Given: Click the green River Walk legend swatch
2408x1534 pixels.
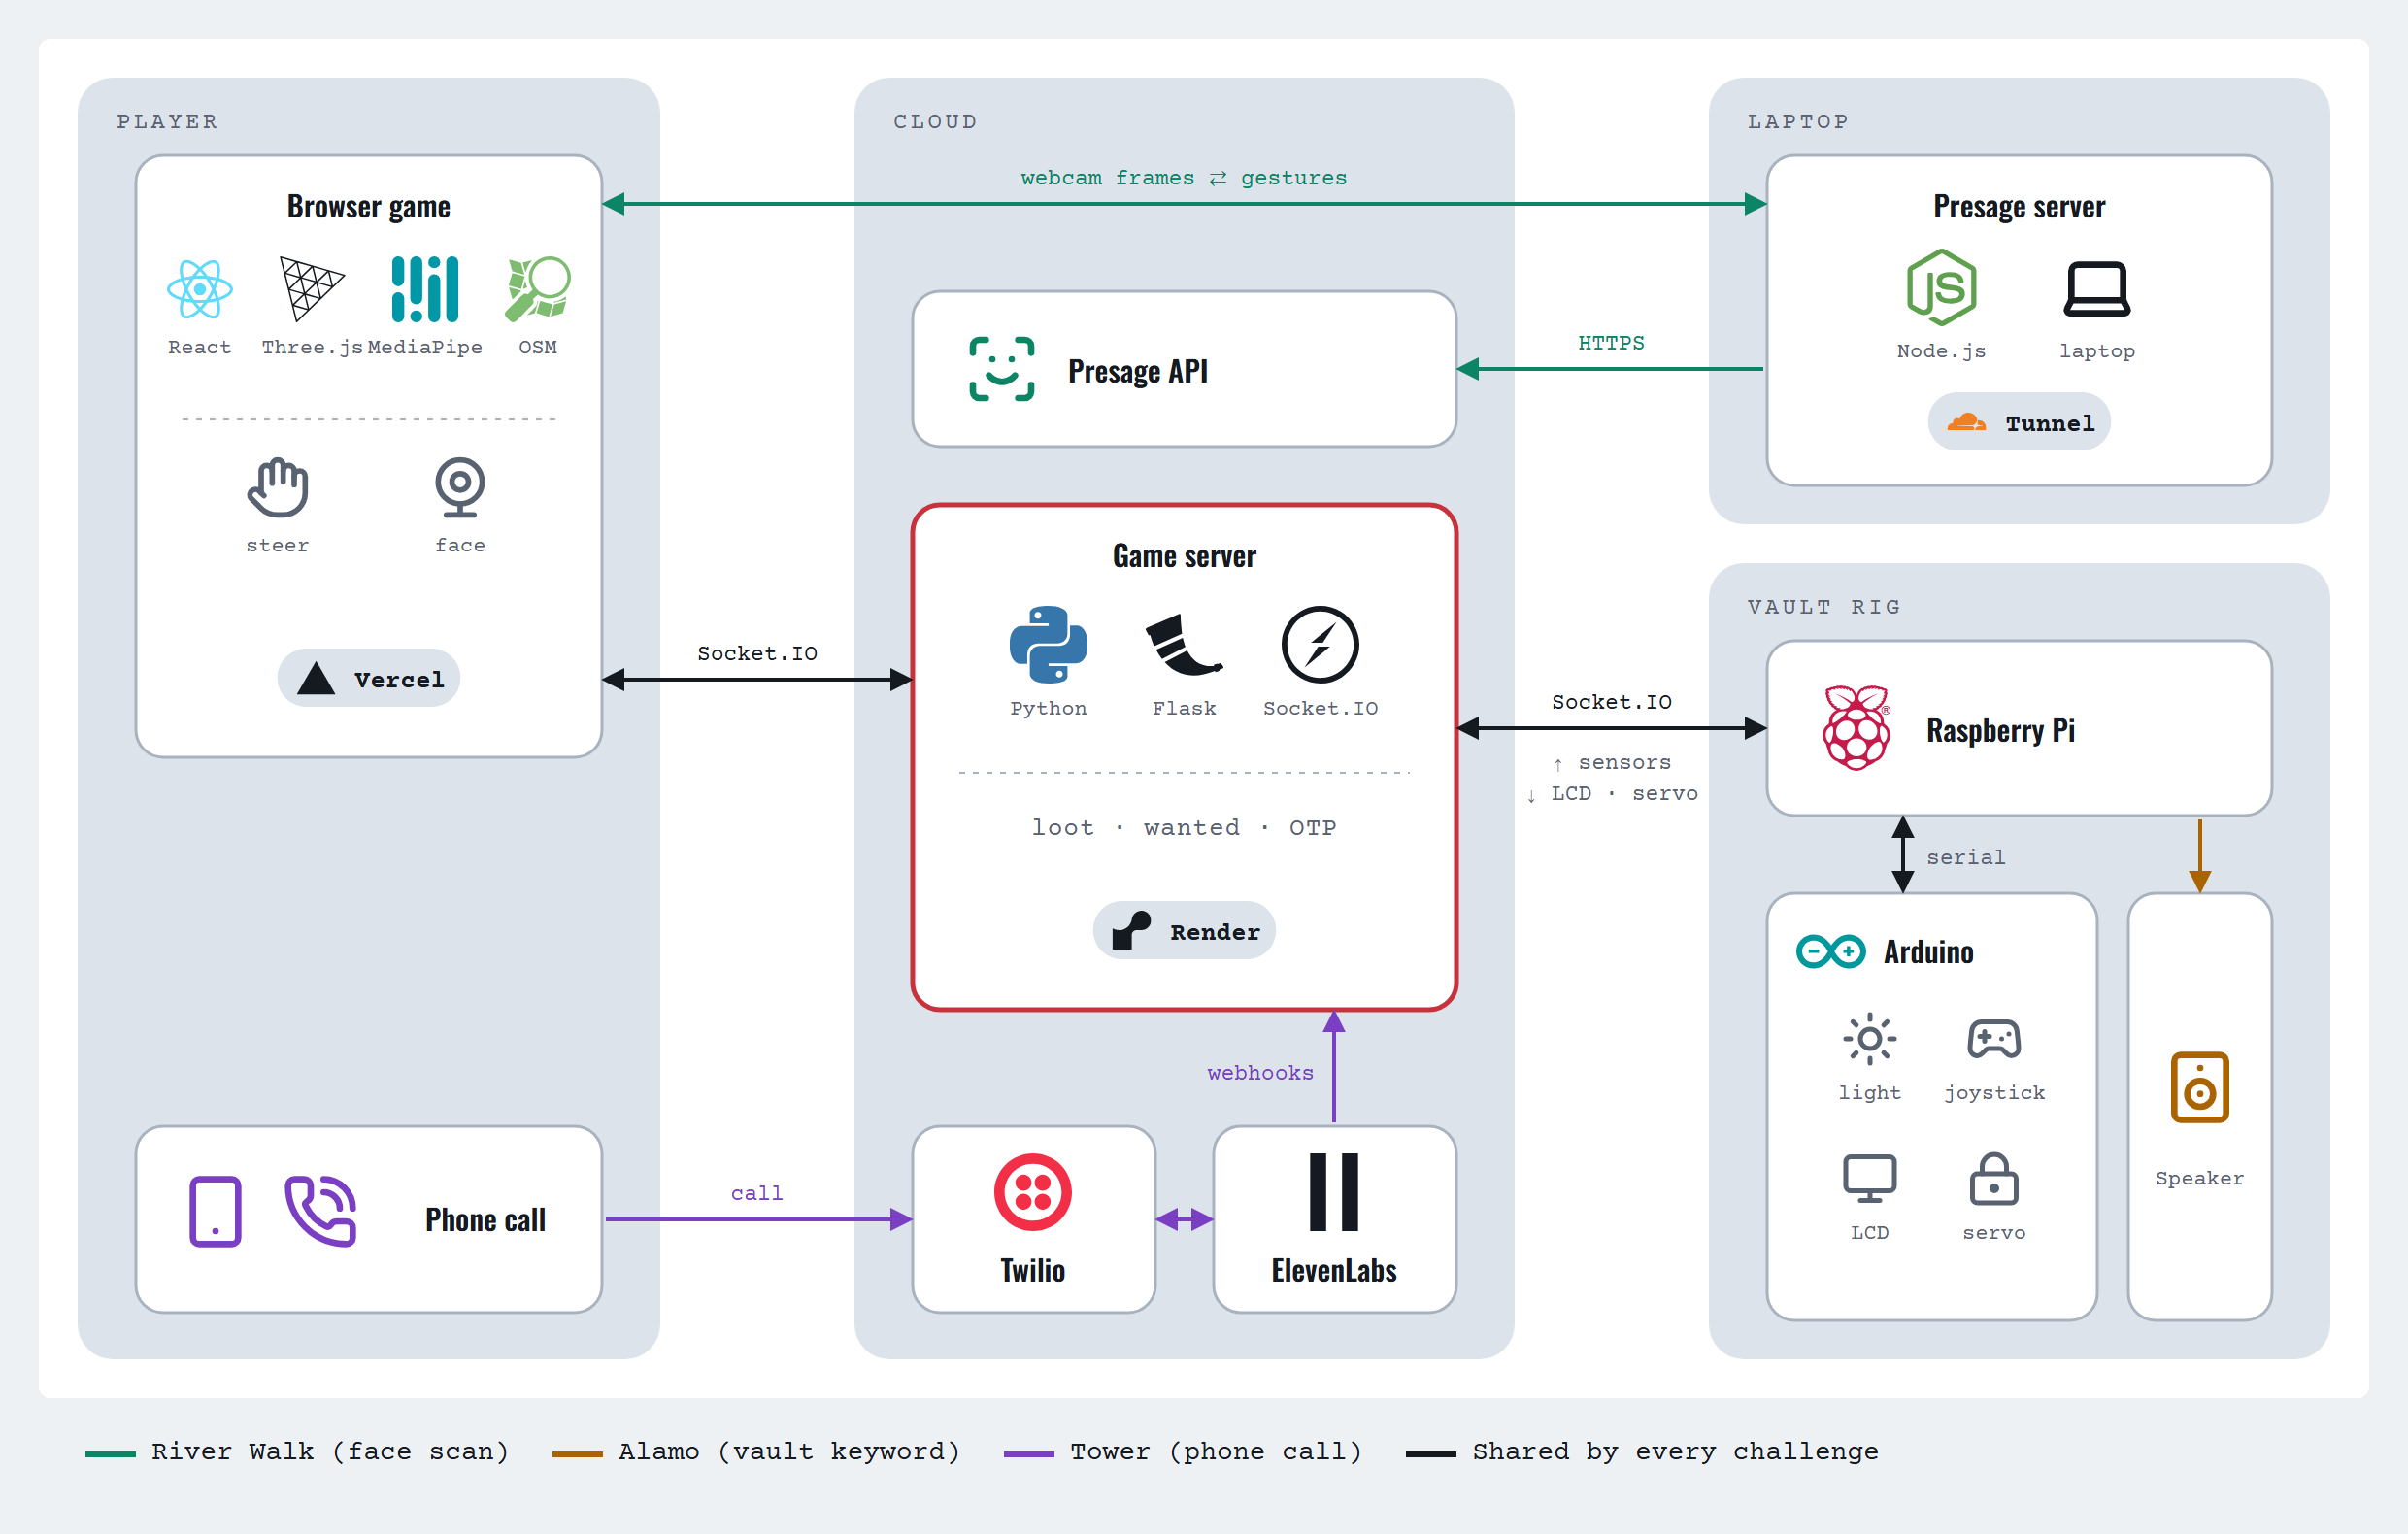Looking at the screenshot, I should 111,1454.
